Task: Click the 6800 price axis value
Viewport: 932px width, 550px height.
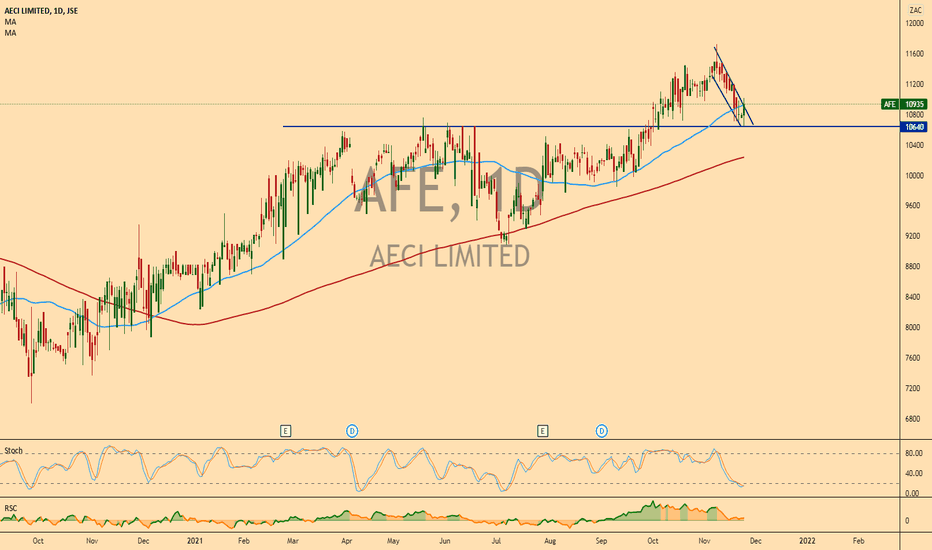Action: 914,419
